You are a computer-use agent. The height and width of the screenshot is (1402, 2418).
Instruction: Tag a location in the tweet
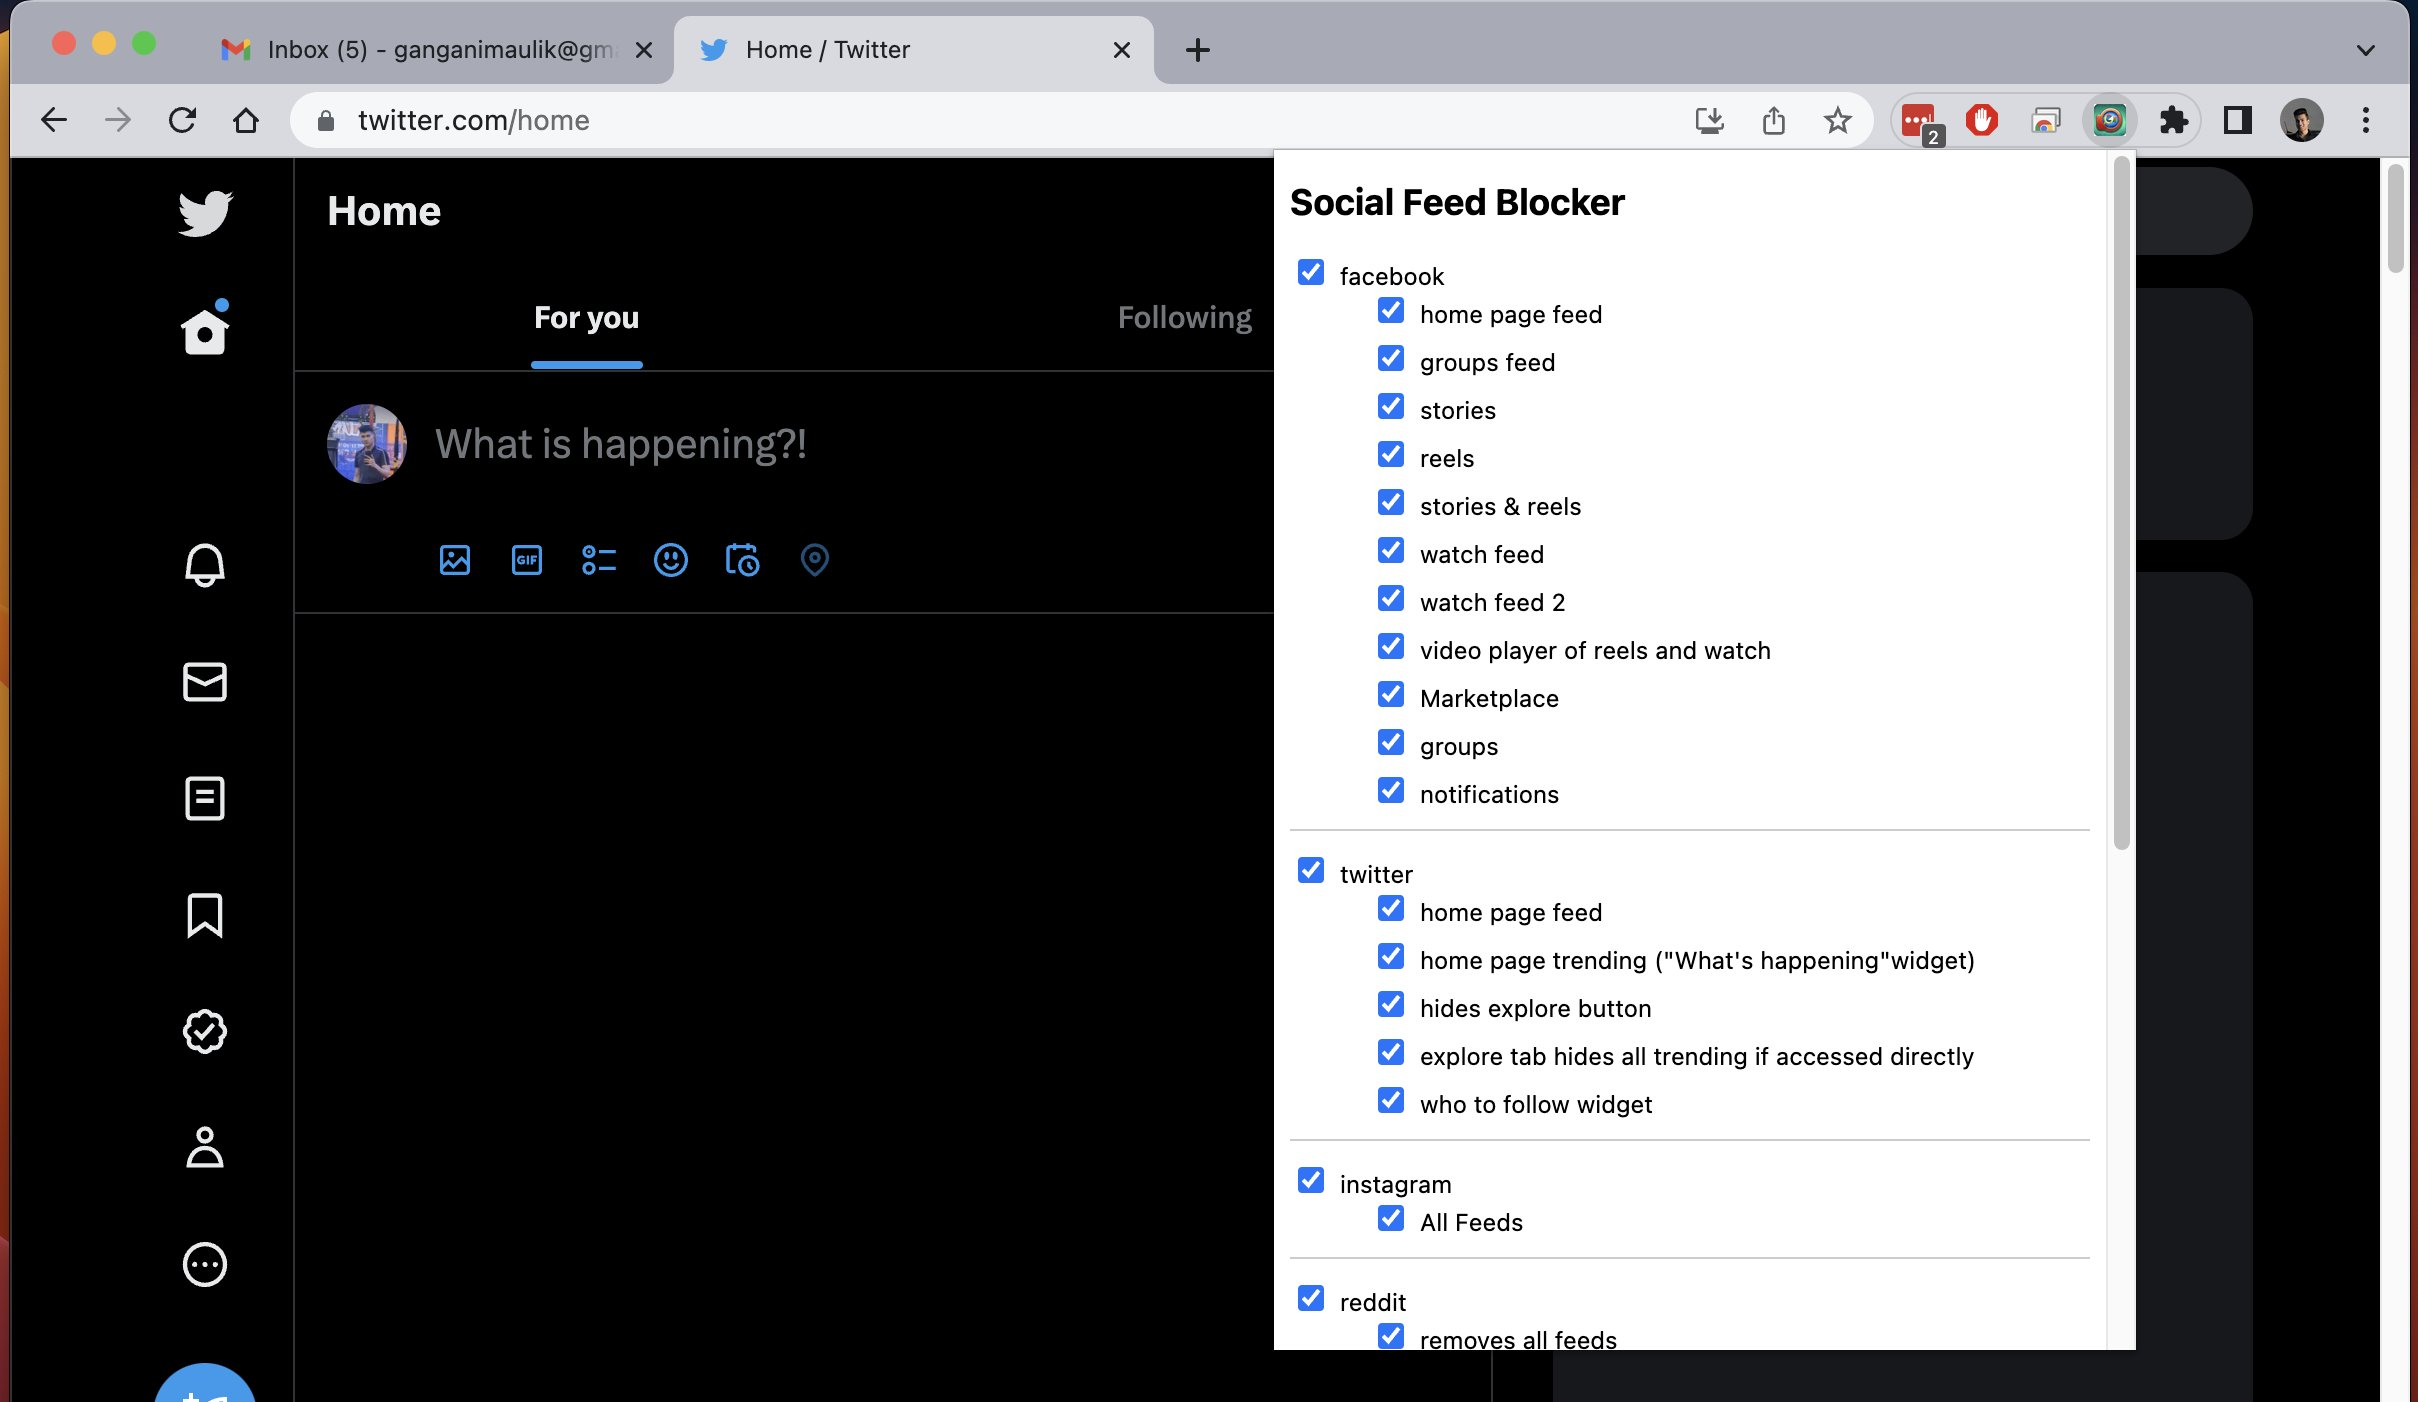point(815,560)
